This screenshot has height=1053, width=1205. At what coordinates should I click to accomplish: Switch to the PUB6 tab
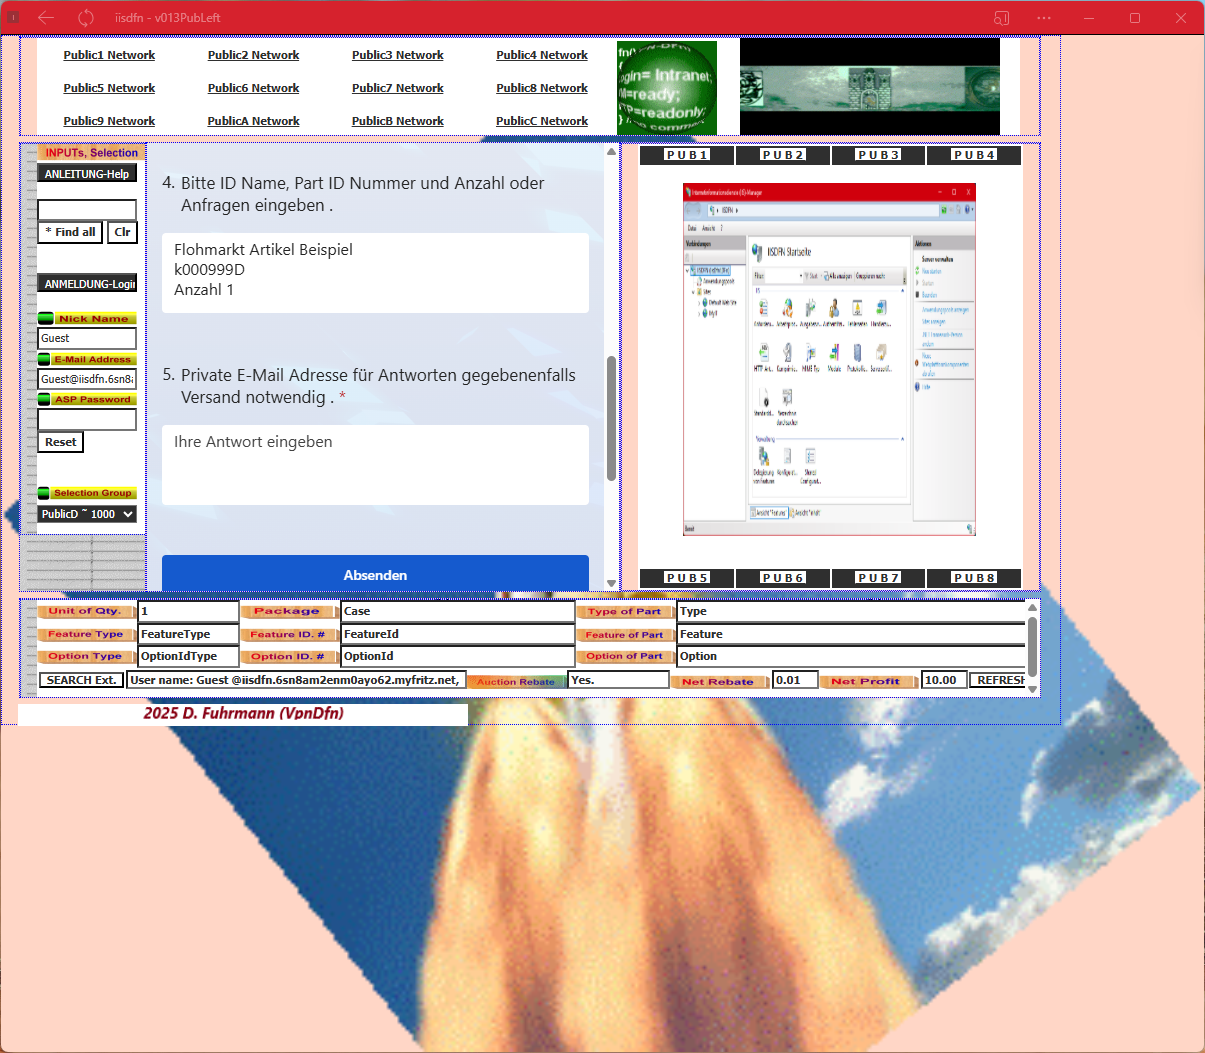coord(782,578)
